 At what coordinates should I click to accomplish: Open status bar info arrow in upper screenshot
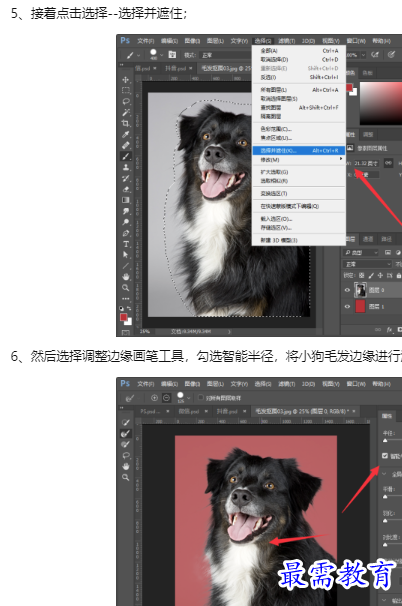tap(229, 332)
